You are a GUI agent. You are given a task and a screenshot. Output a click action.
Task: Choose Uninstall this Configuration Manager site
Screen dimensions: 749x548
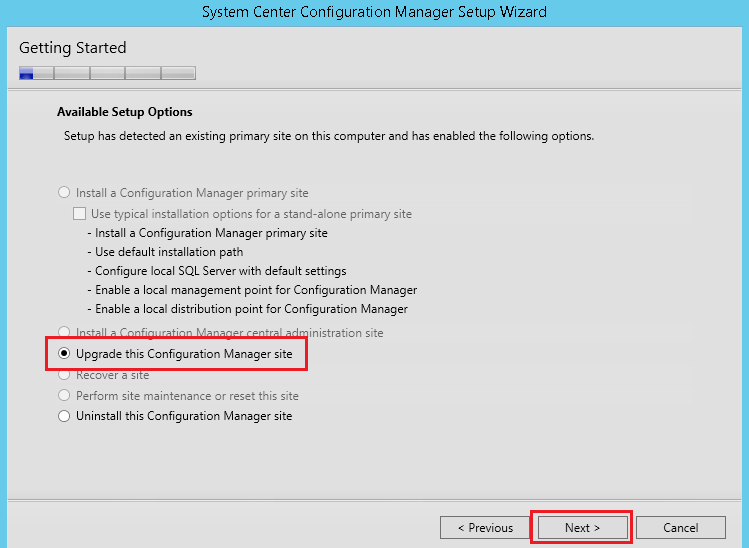pos(65,416)
